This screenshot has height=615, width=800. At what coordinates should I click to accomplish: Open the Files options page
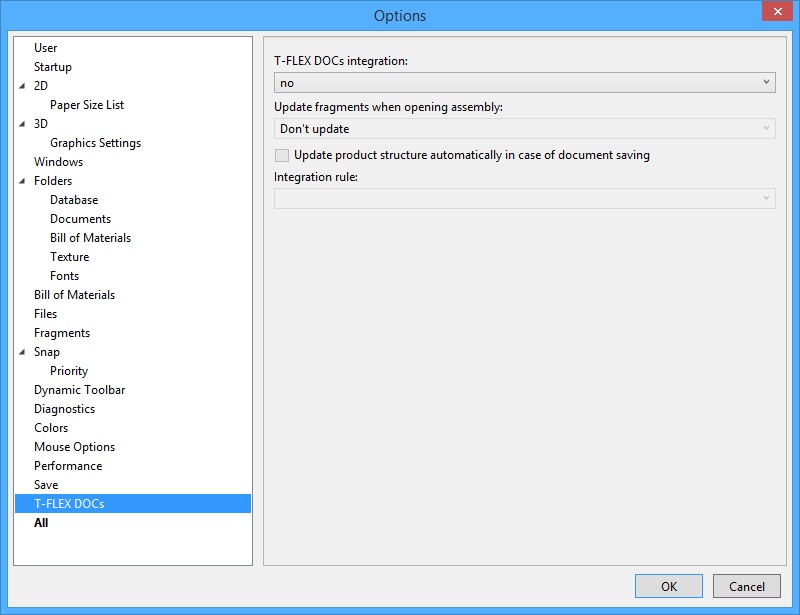[45, 314]
